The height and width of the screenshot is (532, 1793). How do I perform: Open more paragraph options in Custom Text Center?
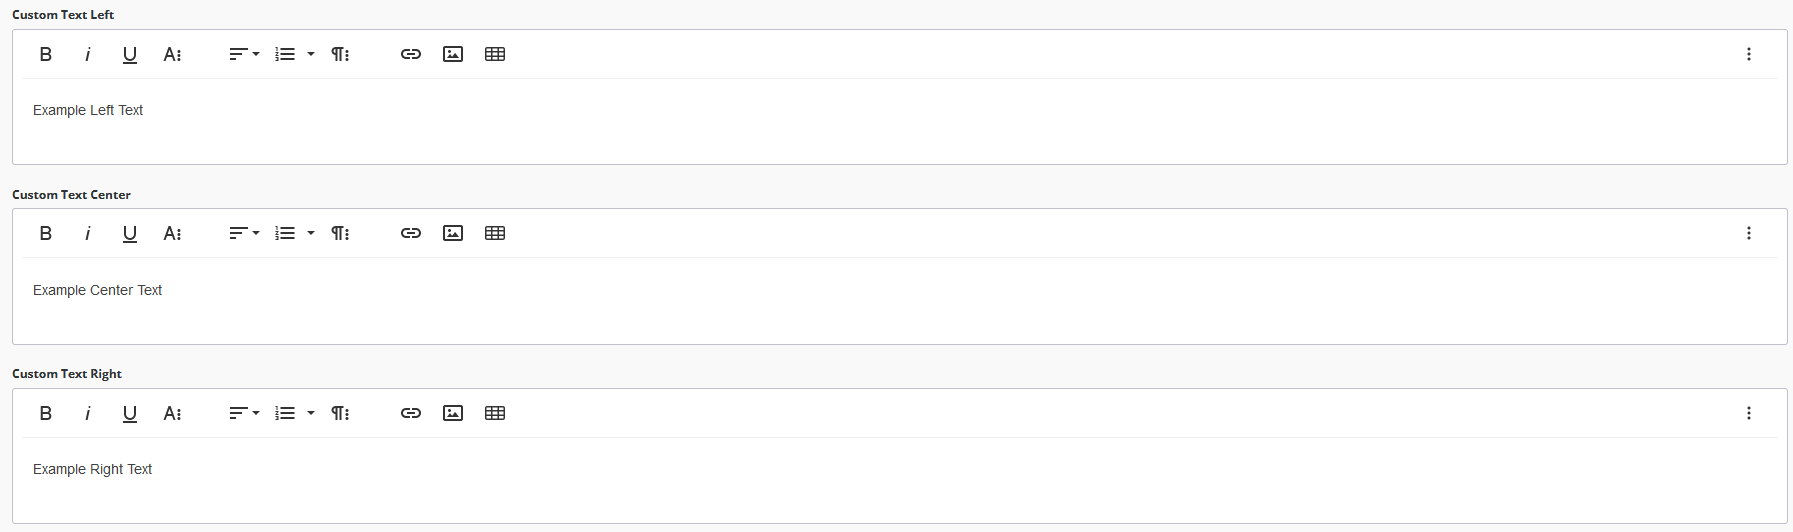point(340,233)
